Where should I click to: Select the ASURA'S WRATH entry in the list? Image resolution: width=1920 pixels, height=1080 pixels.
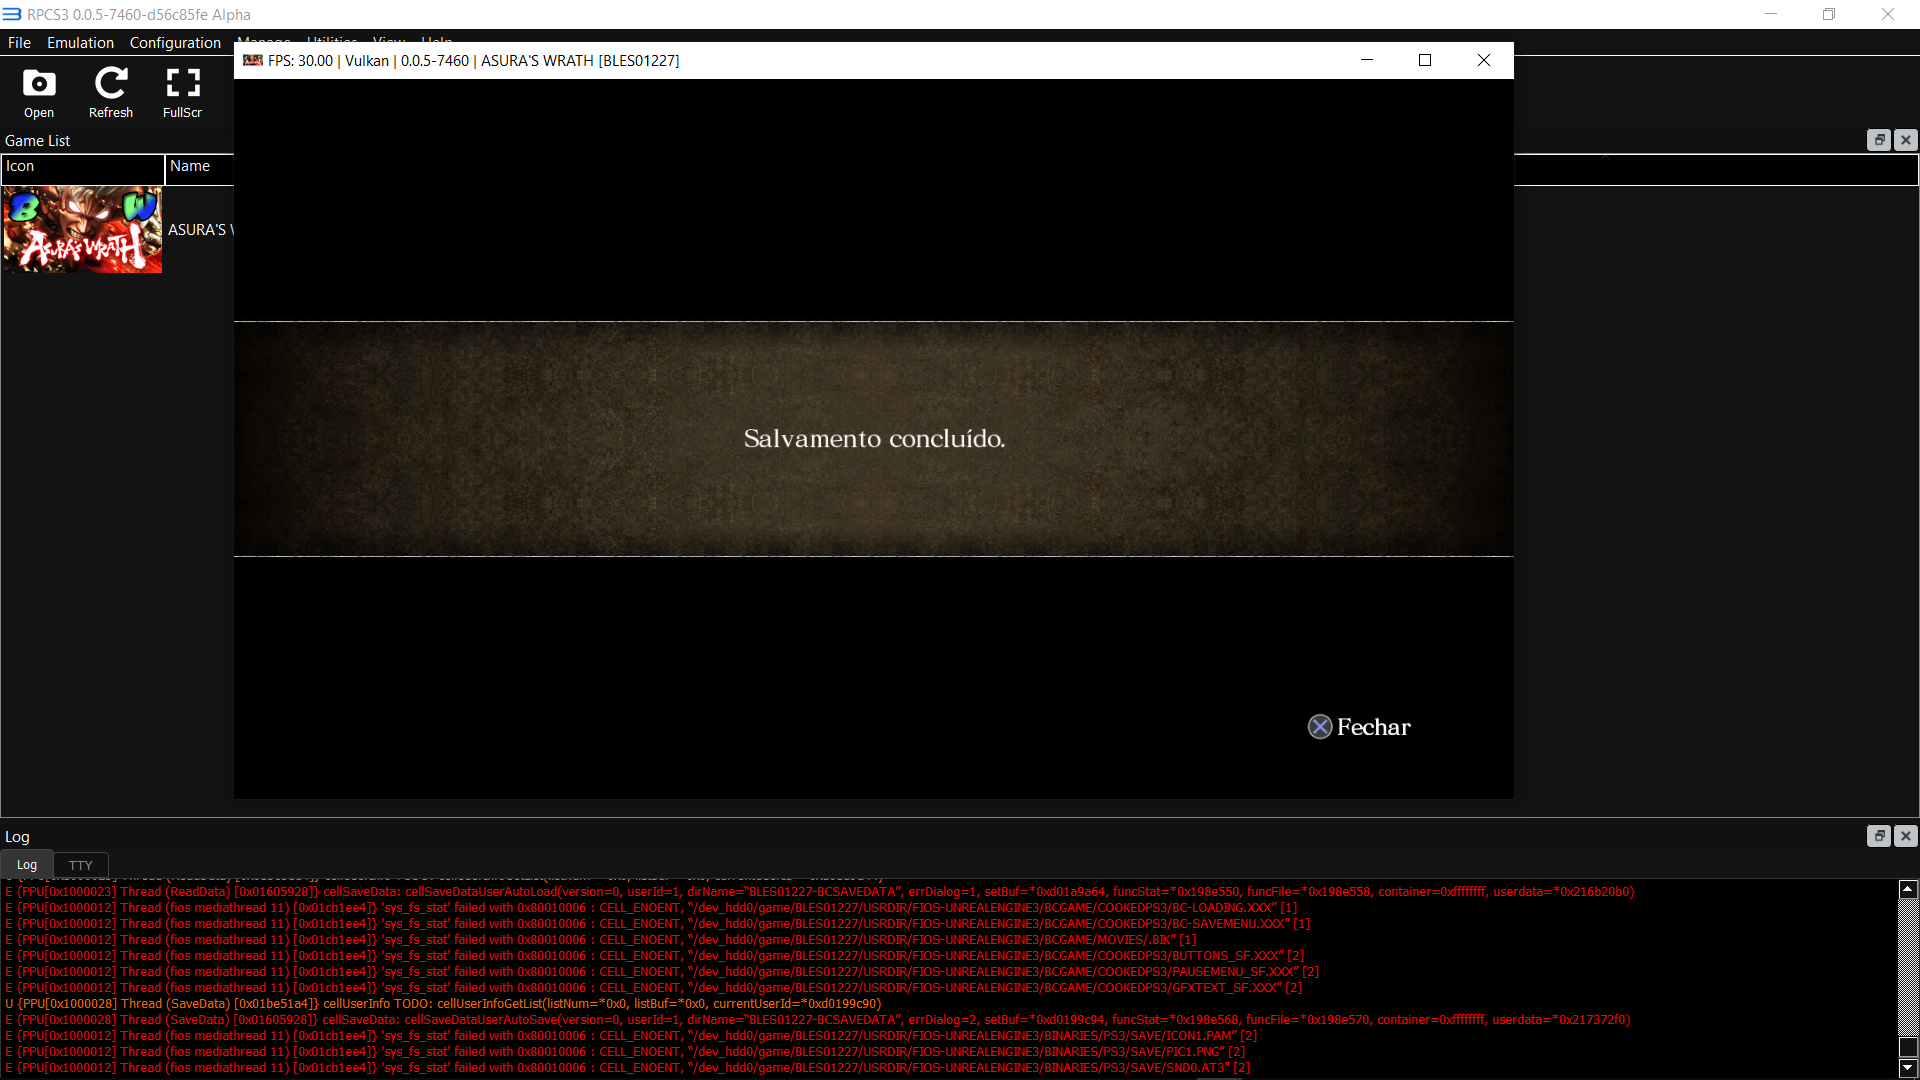[x=200, y=229]
